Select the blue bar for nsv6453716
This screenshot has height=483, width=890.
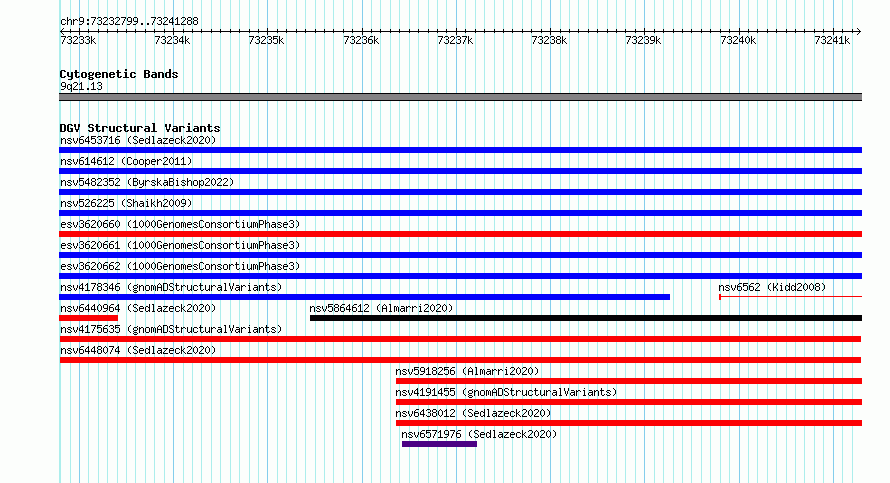[460, 150]
